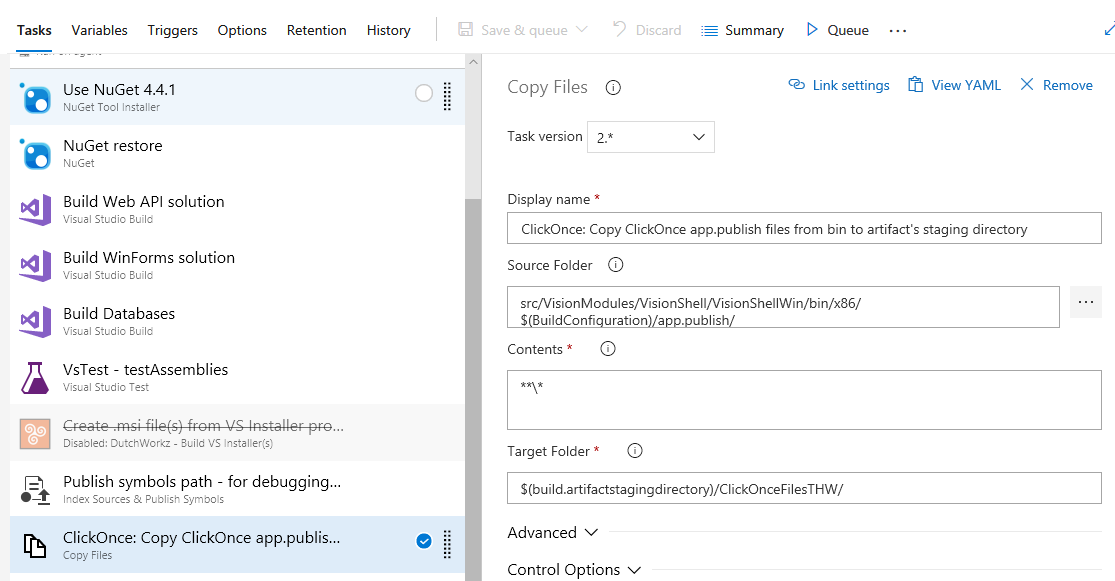Click the View YAML button

point(954,85)
